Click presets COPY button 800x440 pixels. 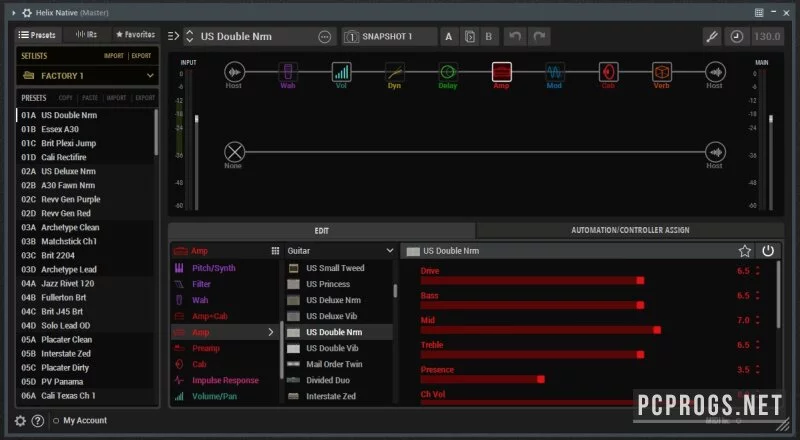coord(65,97)
